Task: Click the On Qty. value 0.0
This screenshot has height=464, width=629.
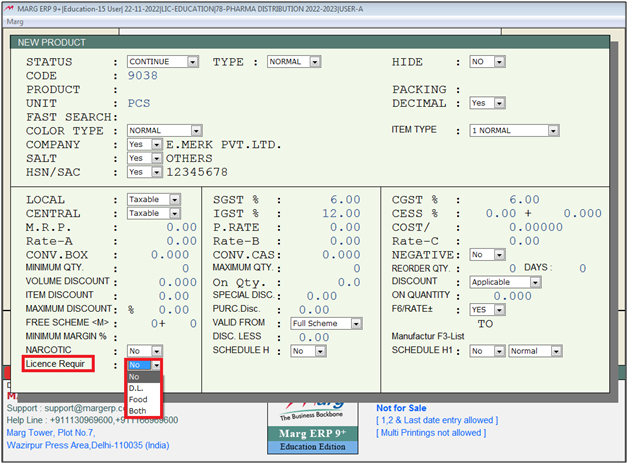Action: tap(349, 283)
